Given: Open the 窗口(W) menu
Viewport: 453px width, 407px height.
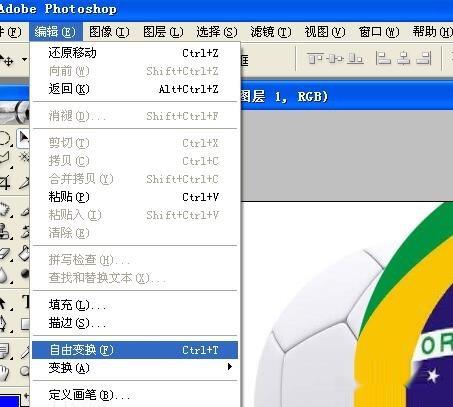Looking at the screenshot, I should 379,32.
